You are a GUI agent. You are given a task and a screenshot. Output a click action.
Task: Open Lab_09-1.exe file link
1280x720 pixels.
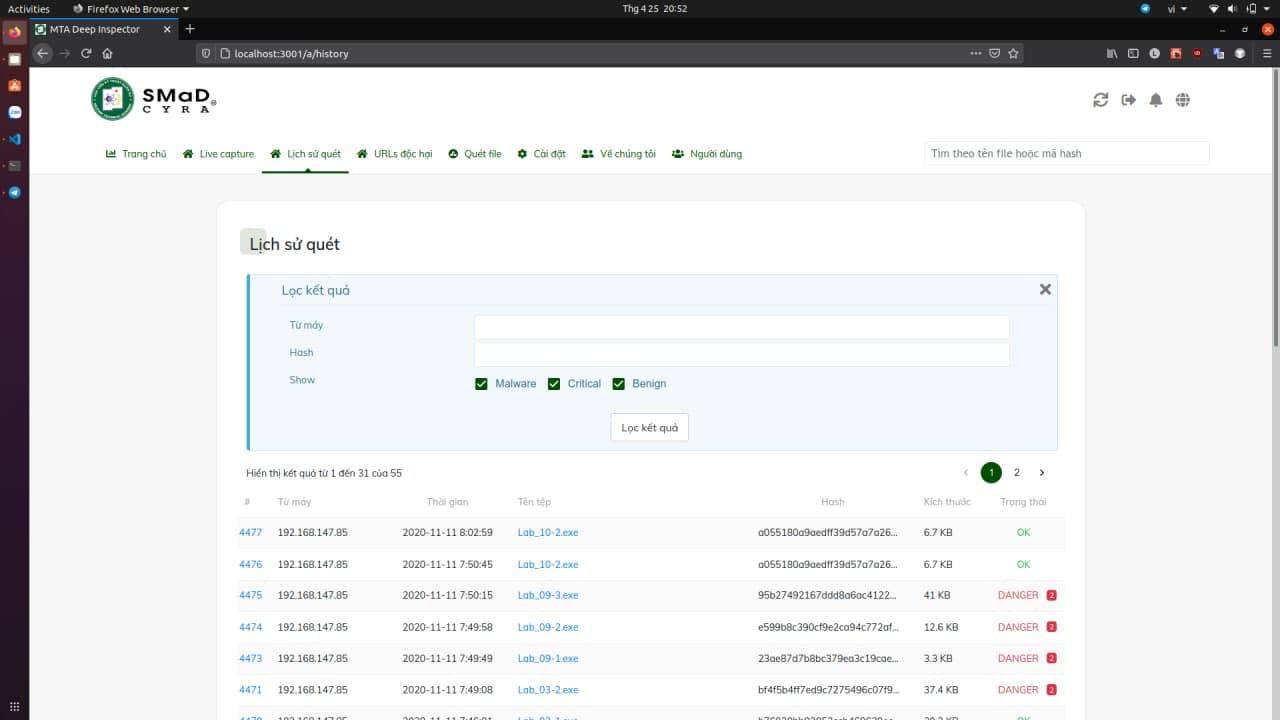[x=548, y=659]
